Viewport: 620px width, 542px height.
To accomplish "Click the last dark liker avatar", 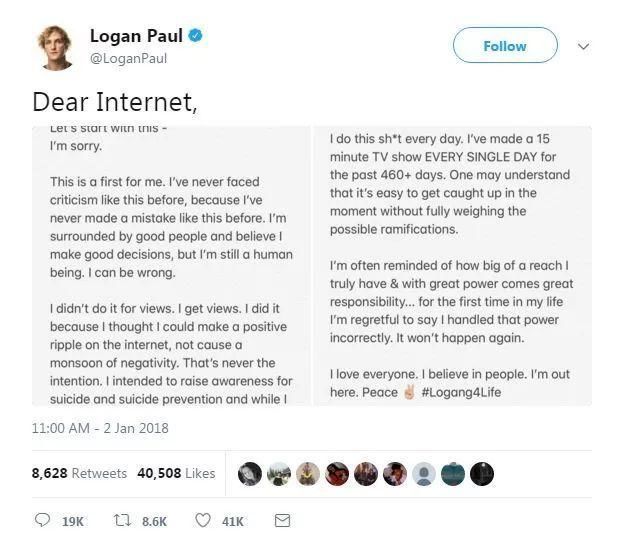I will [x=481, y=473].
